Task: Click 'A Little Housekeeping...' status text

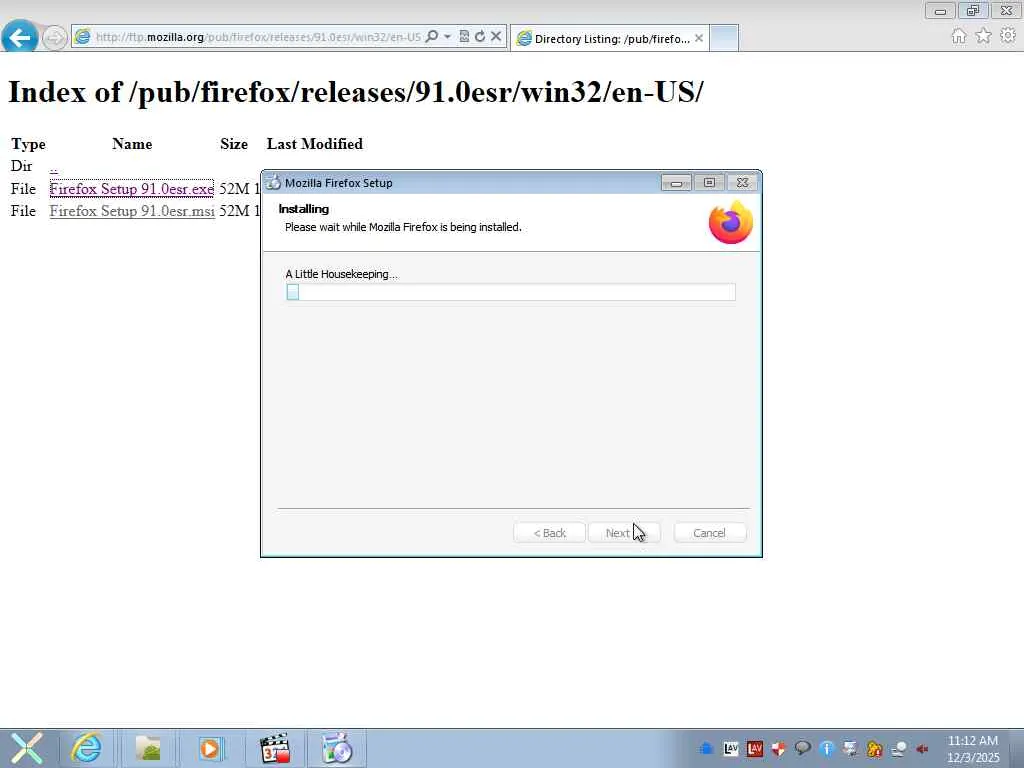Action: [x=342, y=274]
